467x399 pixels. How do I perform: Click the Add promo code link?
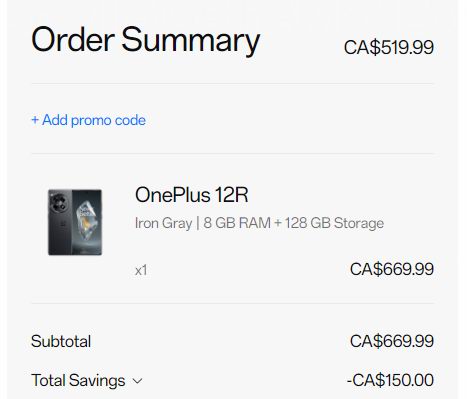pos(88,120)
